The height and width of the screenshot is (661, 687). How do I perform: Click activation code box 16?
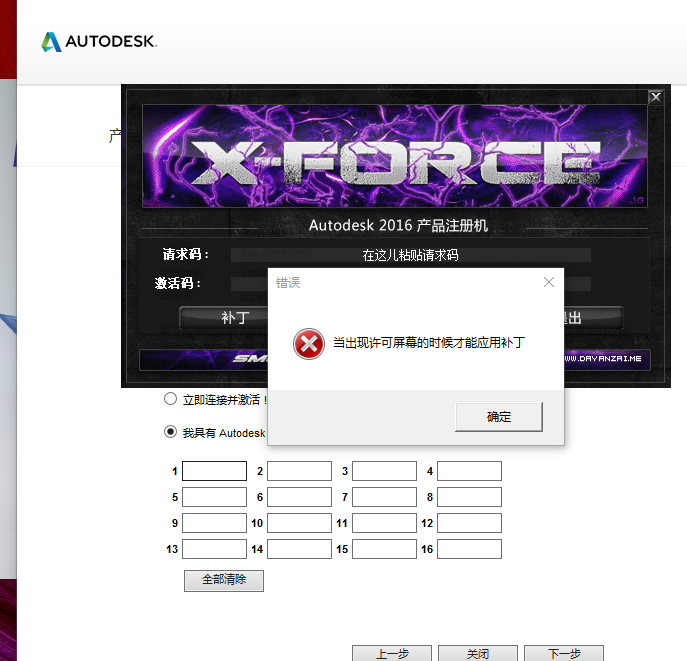[x=469, y=549]
